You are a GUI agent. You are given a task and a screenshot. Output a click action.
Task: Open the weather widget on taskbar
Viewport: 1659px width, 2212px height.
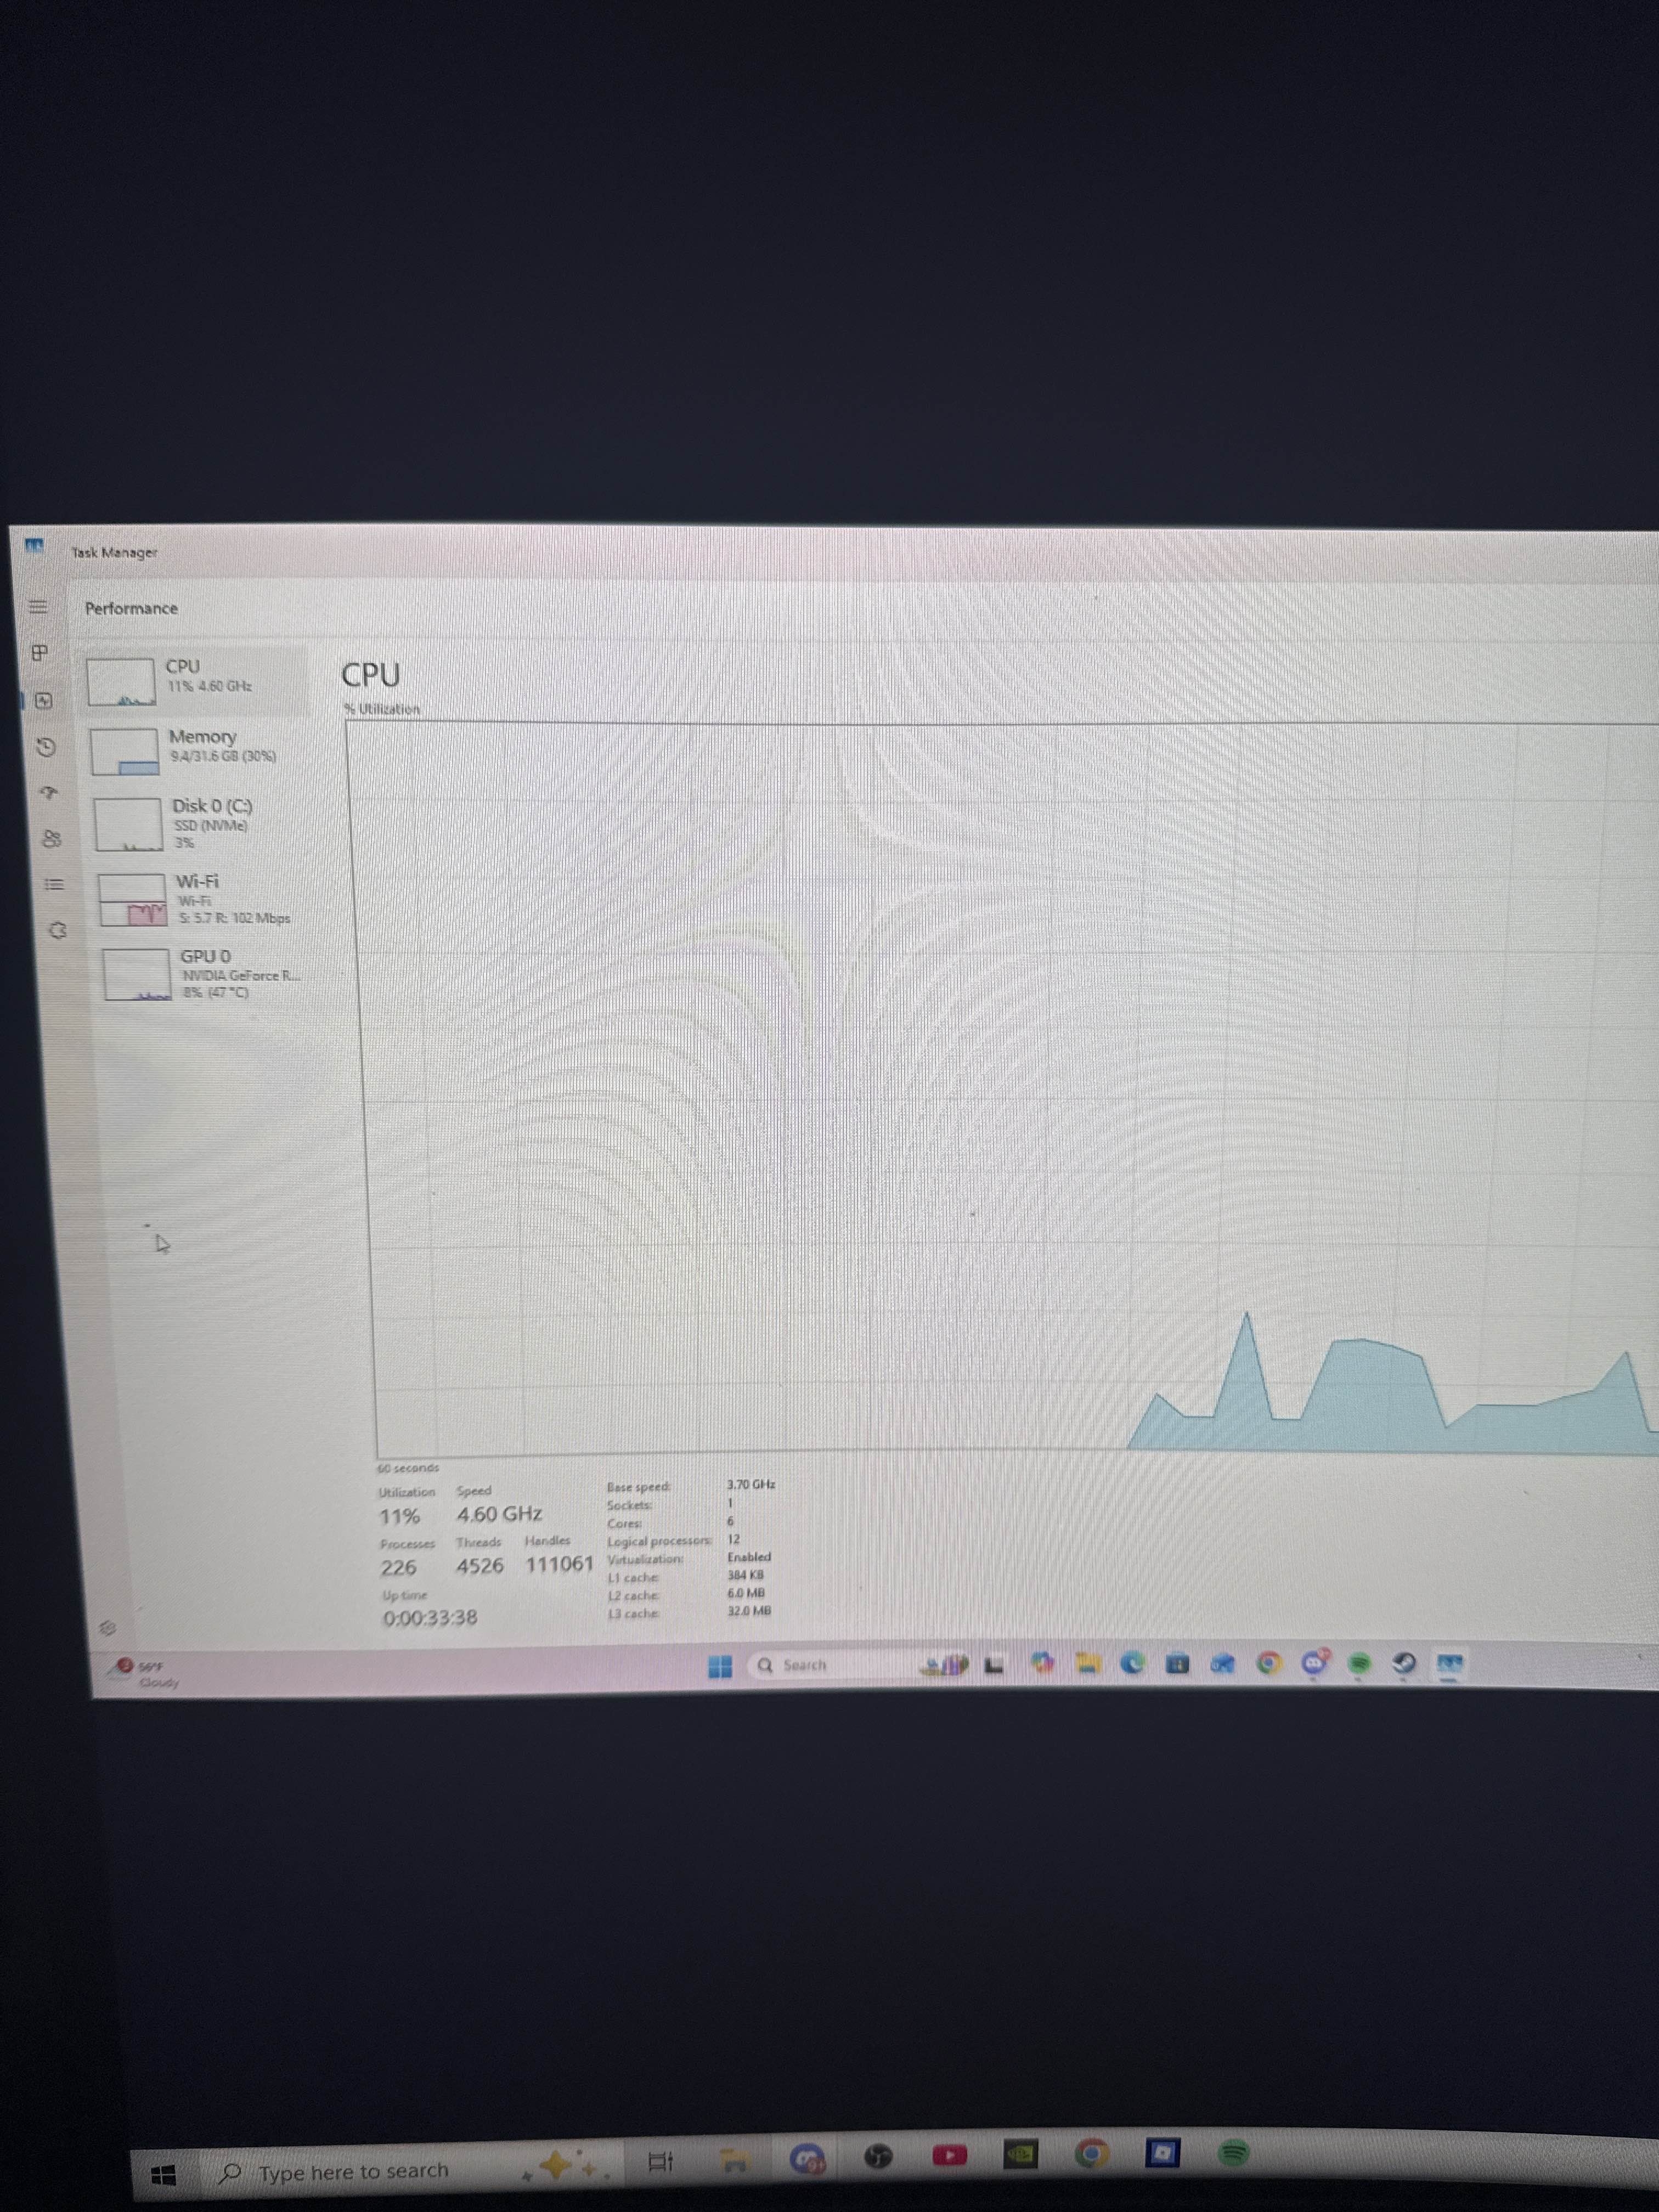click(145, 1673)
